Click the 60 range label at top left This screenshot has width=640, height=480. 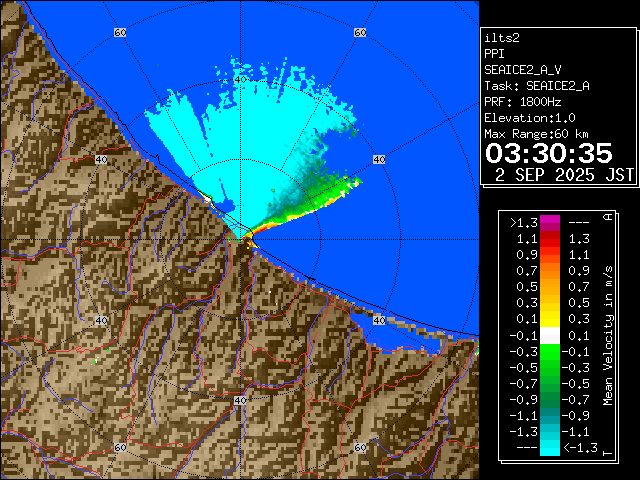pos(120,33)
